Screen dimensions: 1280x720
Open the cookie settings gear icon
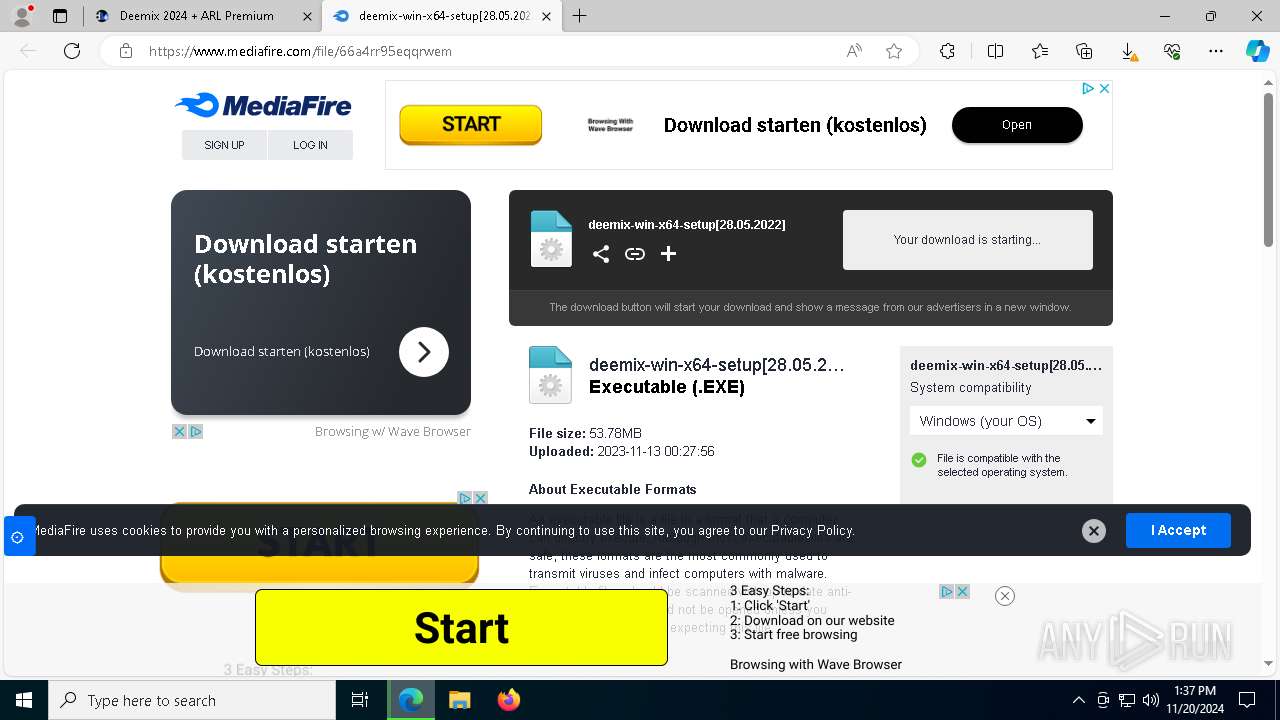[x=17, y=537]
